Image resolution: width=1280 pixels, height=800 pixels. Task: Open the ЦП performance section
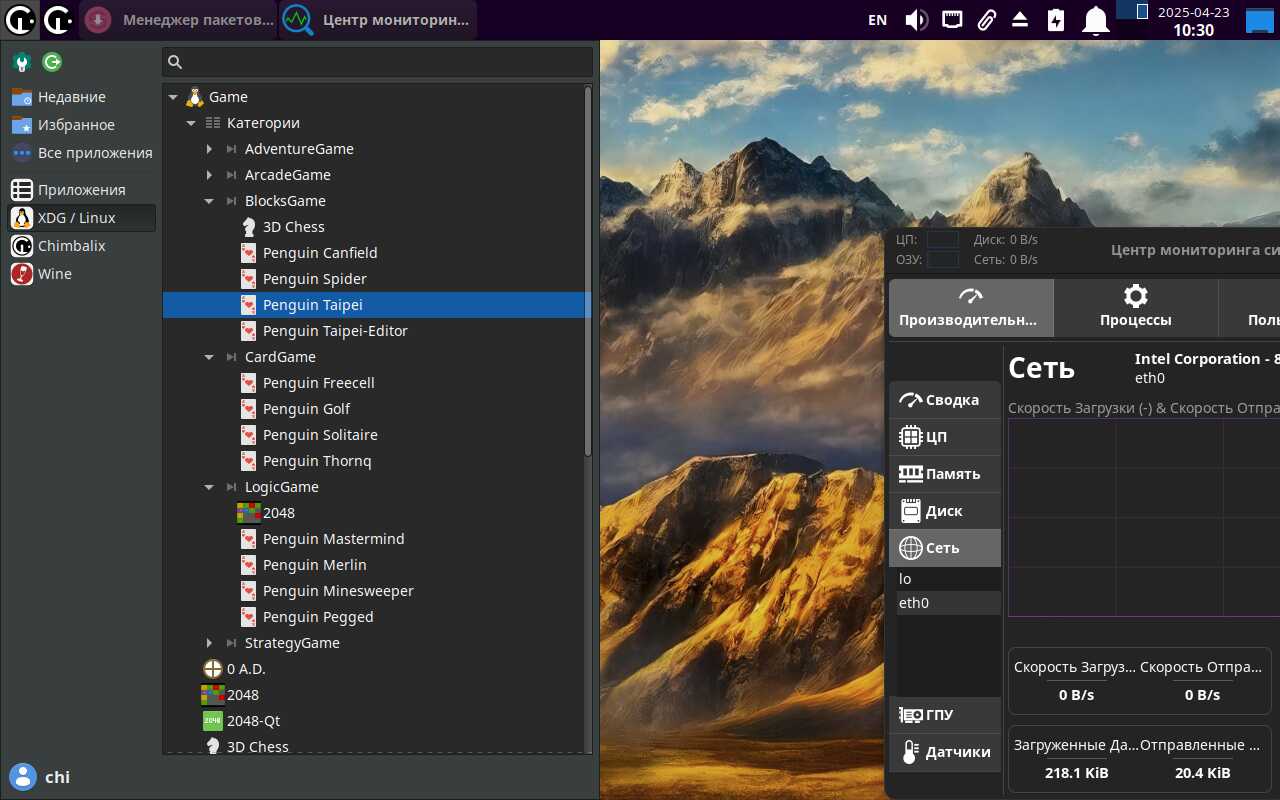point(945,437)
